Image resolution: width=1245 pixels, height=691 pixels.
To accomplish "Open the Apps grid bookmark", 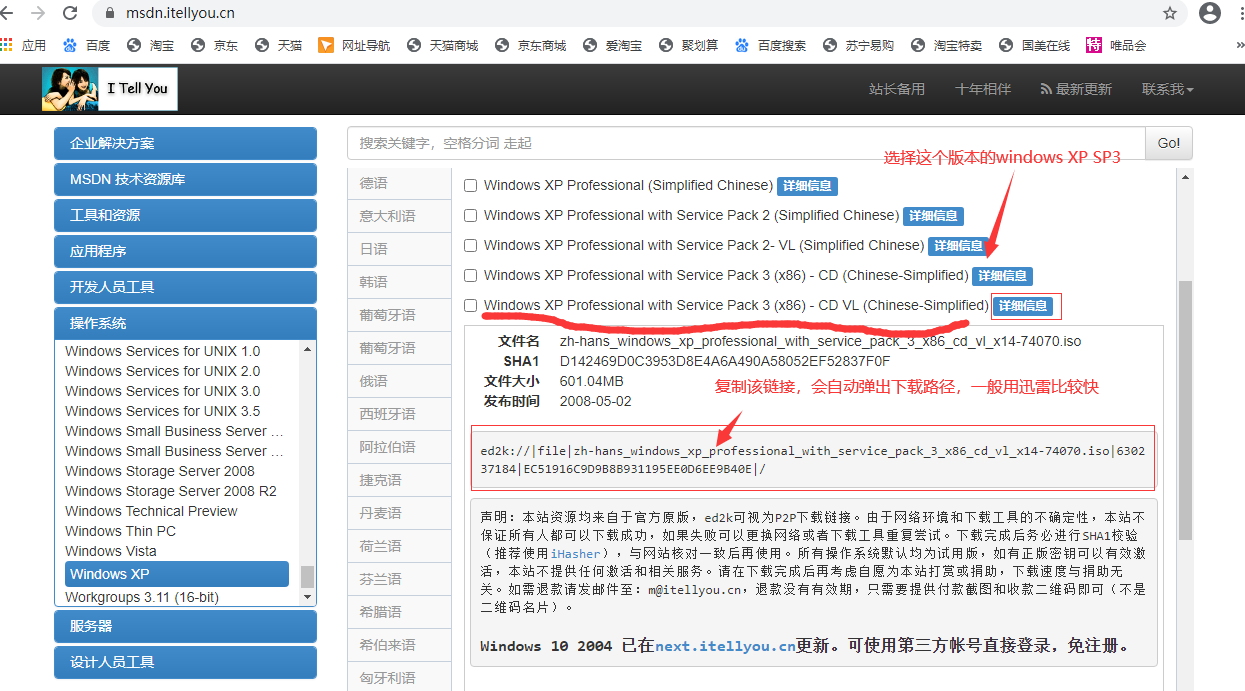I will [x=24, y=45].
